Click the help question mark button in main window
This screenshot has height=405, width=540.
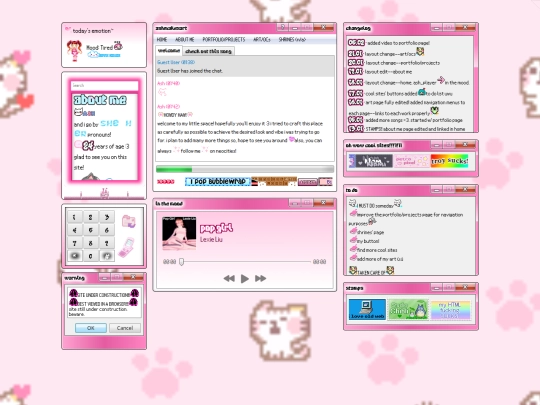pyautogui.click(x=282, y=27)
